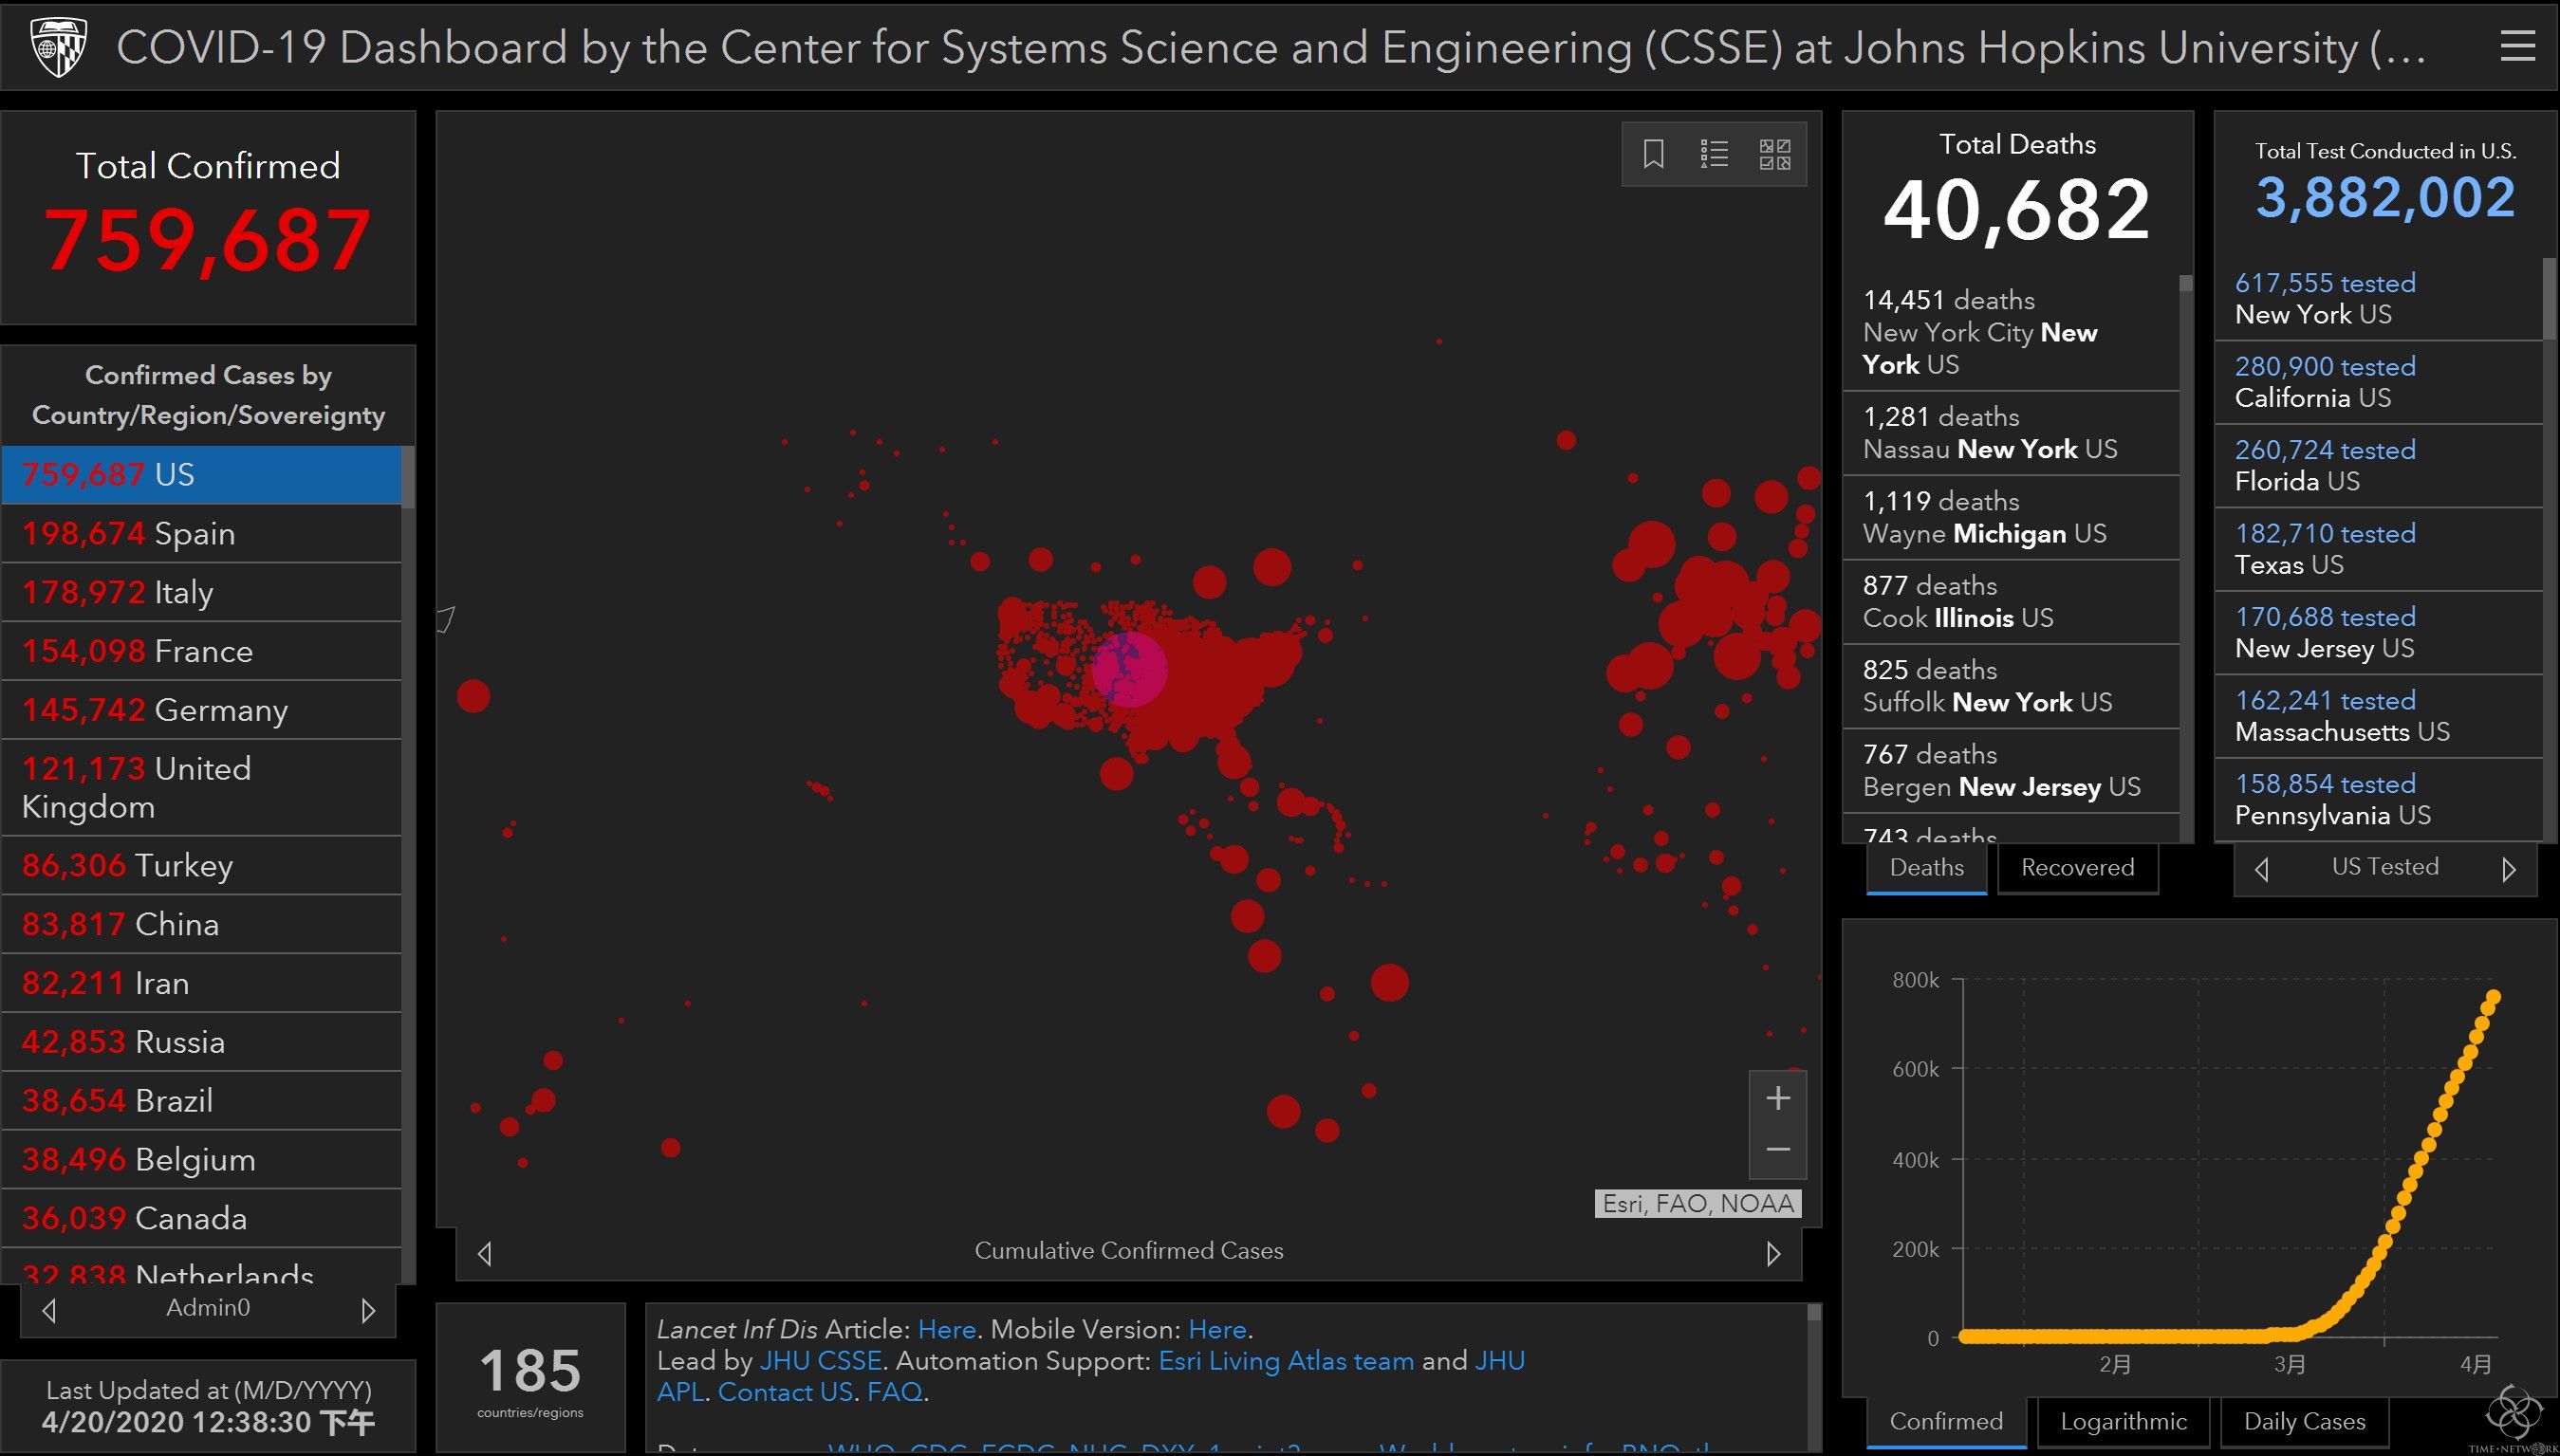The width and height of the screenshot is (2560, 1456).
Task: Switch to the Recovered tab
Action: click(2077, 868)
